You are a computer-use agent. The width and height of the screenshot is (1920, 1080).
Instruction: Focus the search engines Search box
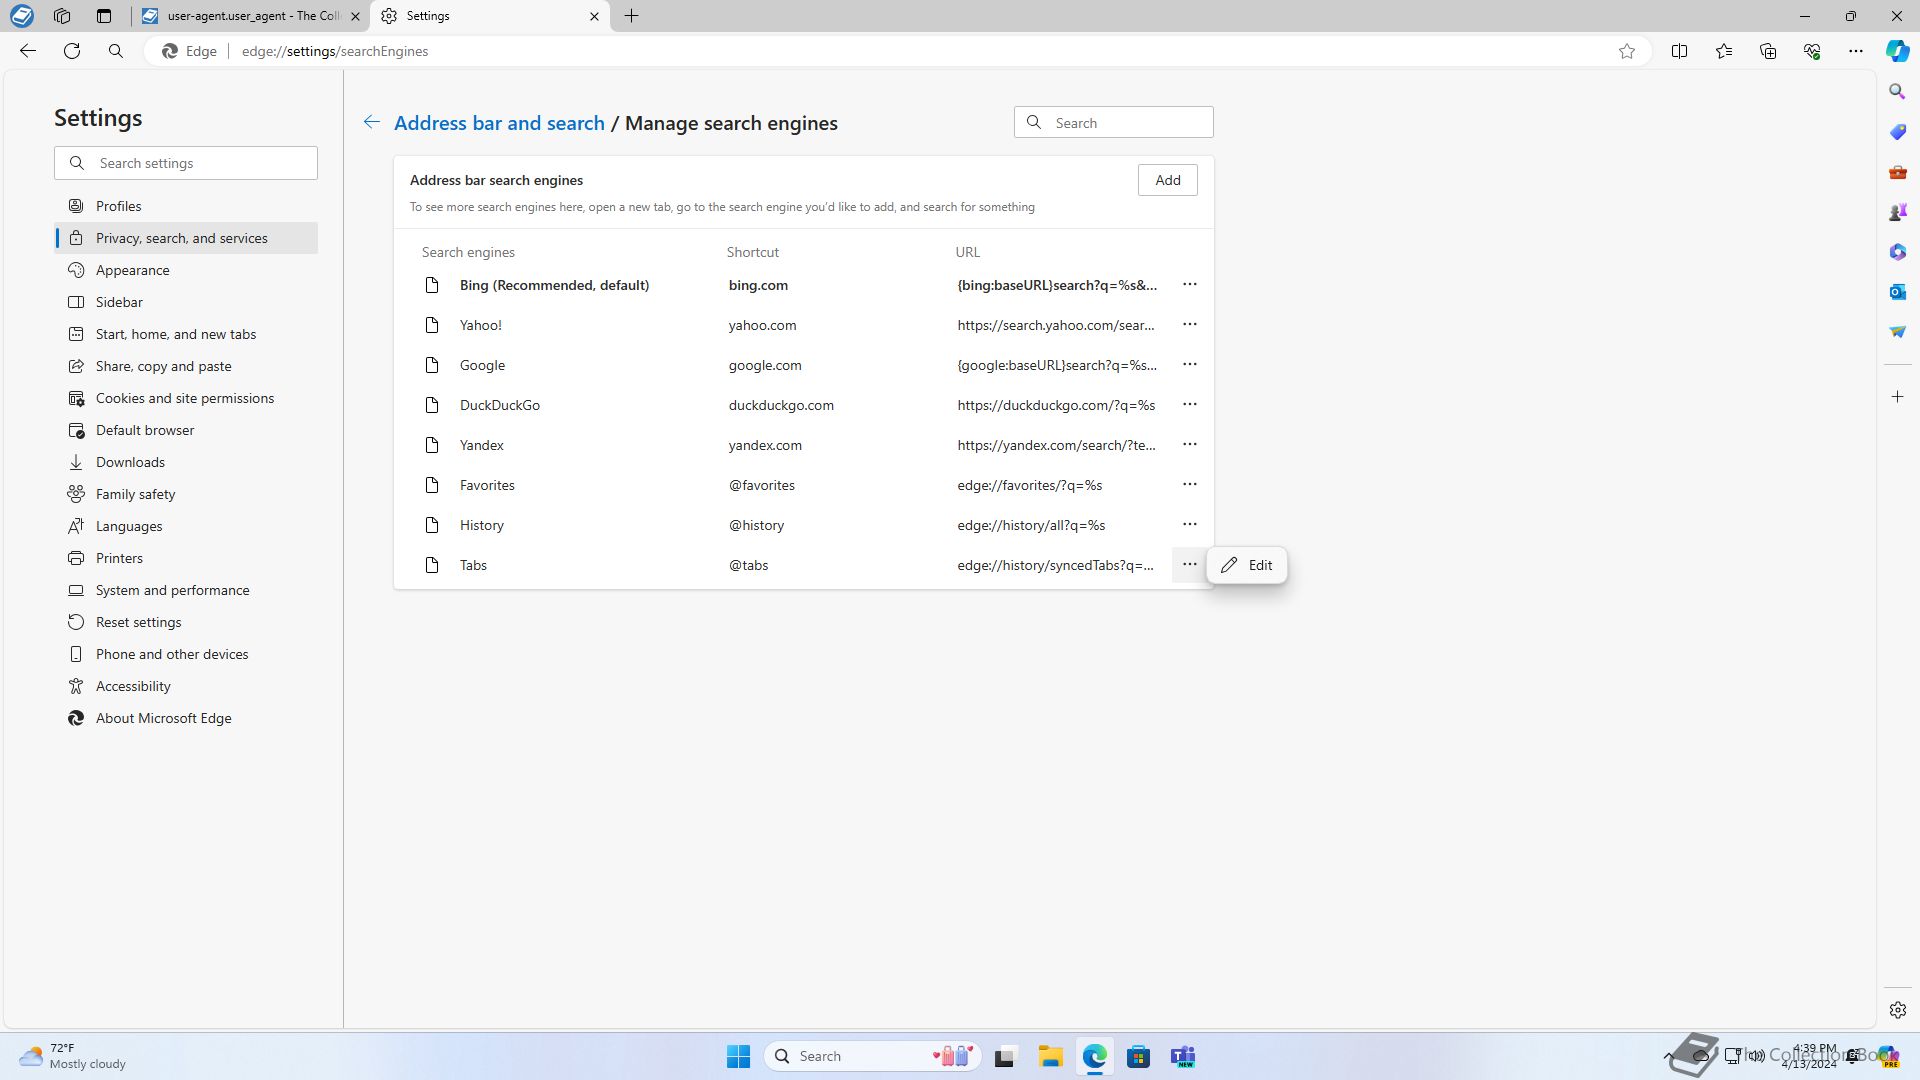[1114, 123]
